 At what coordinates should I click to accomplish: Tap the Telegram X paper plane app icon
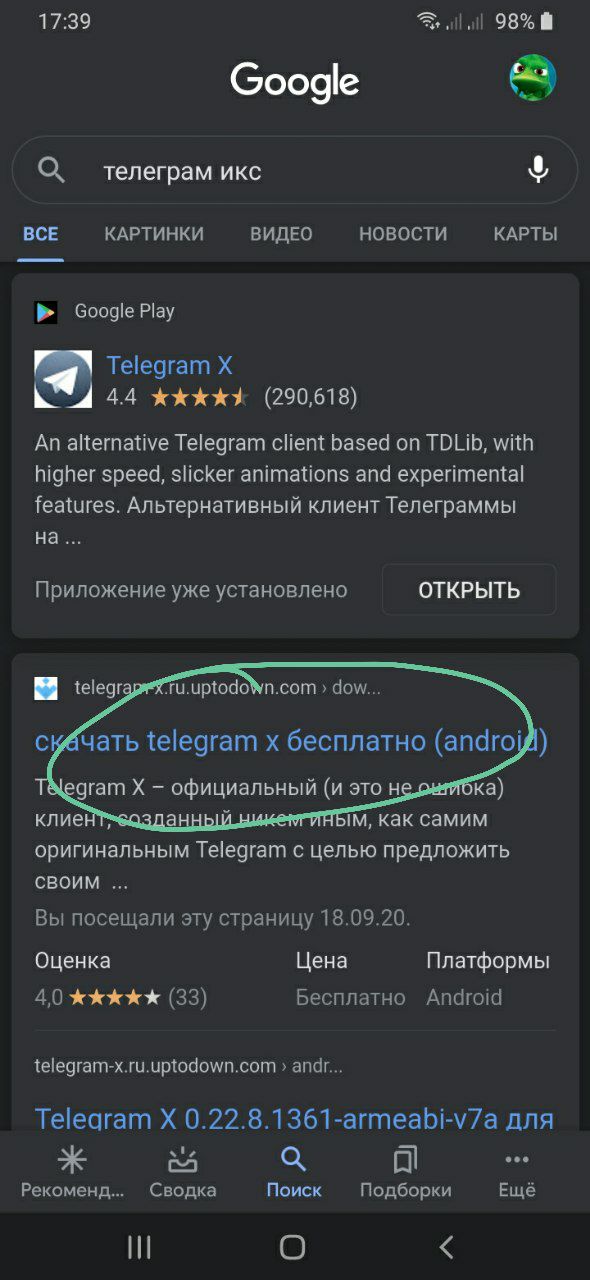(63, 379)
